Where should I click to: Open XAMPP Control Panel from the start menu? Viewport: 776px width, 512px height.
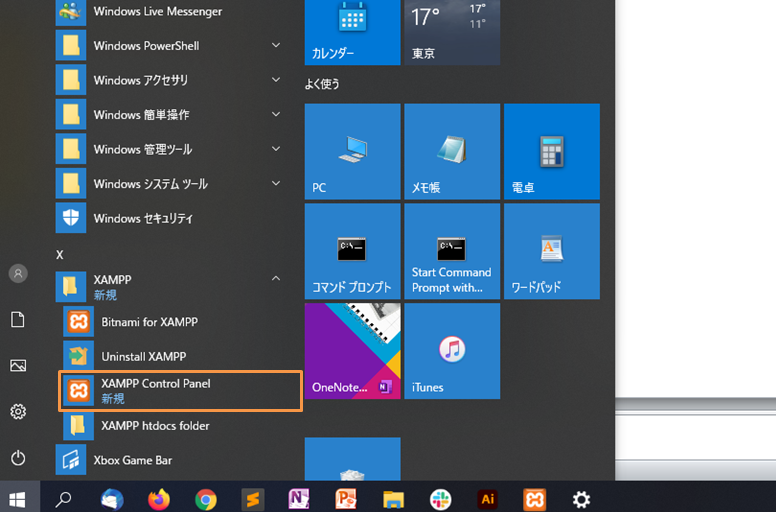180,391
